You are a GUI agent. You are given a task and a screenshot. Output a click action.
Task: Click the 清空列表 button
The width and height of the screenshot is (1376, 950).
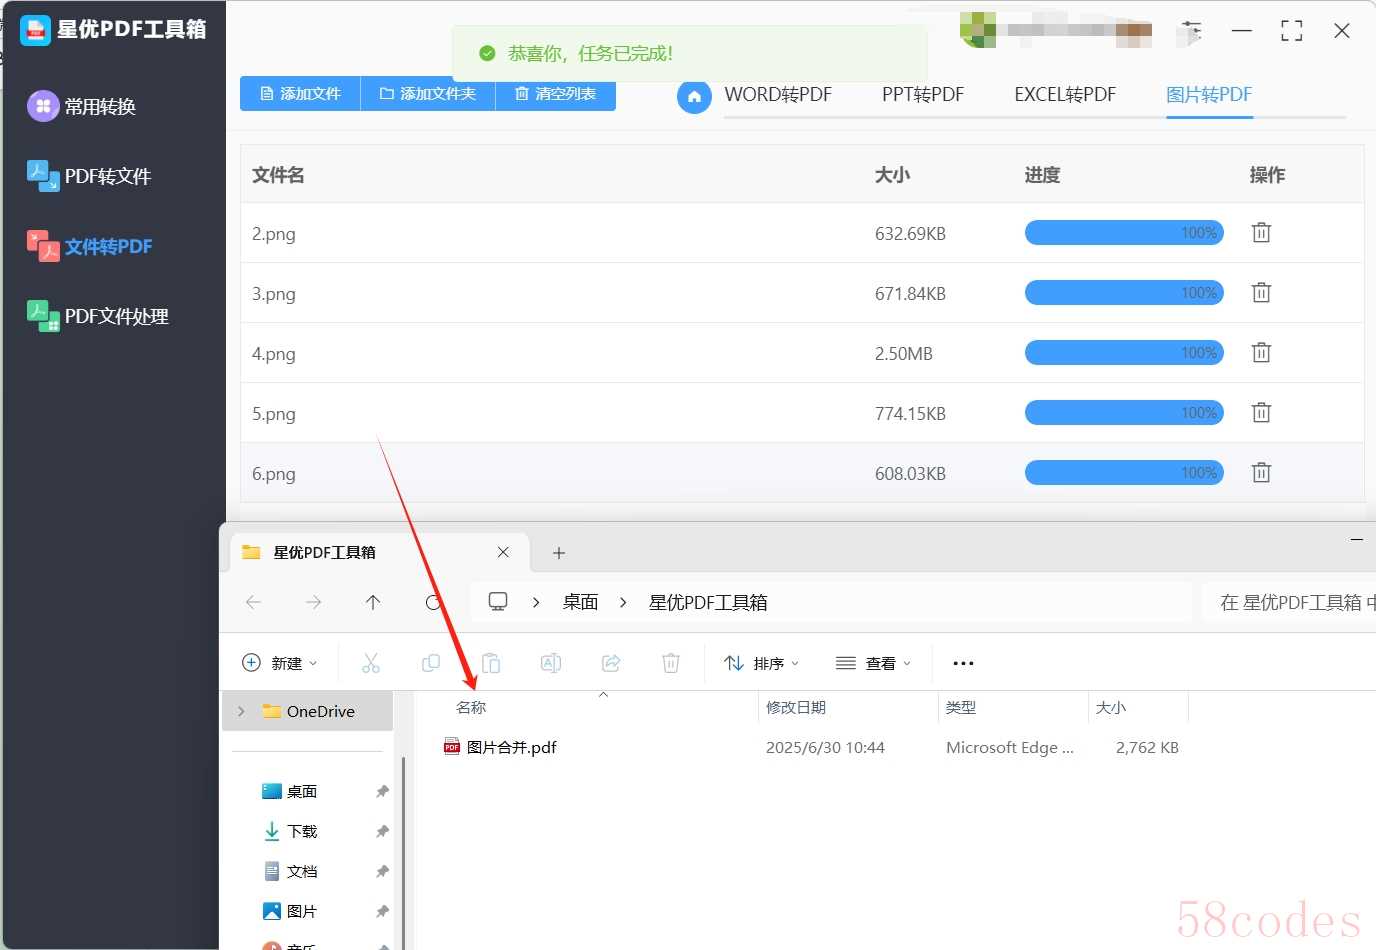tap(555, 94)
